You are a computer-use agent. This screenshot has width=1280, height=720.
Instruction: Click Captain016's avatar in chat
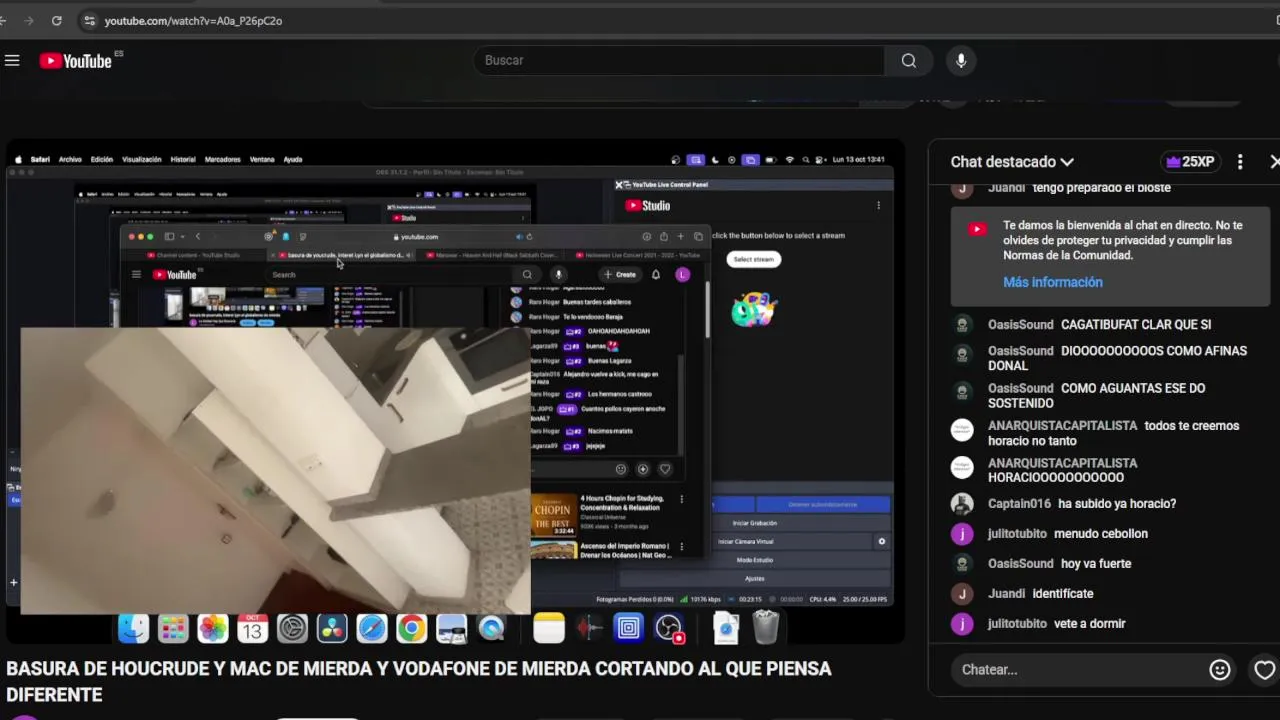coord(962,504)
